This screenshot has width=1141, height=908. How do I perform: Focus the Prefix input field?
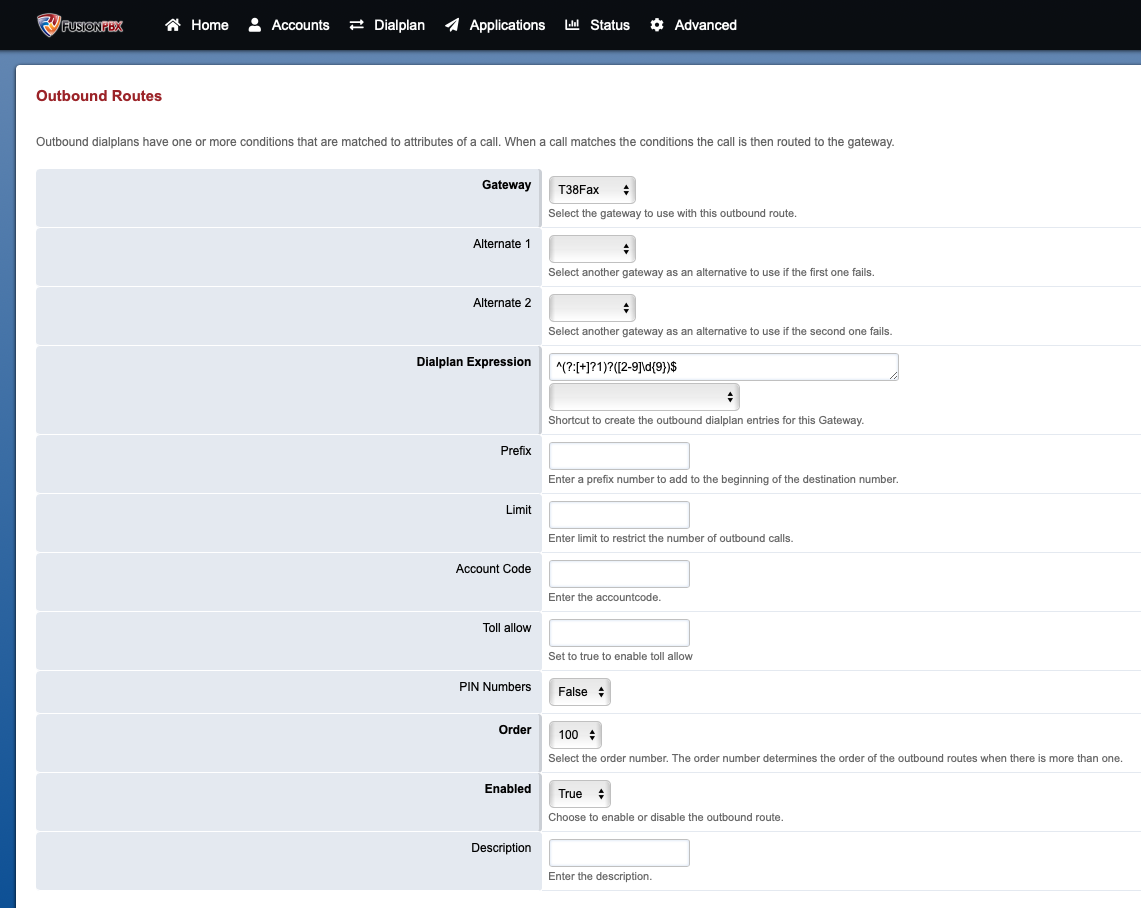(x=619, y=456)
